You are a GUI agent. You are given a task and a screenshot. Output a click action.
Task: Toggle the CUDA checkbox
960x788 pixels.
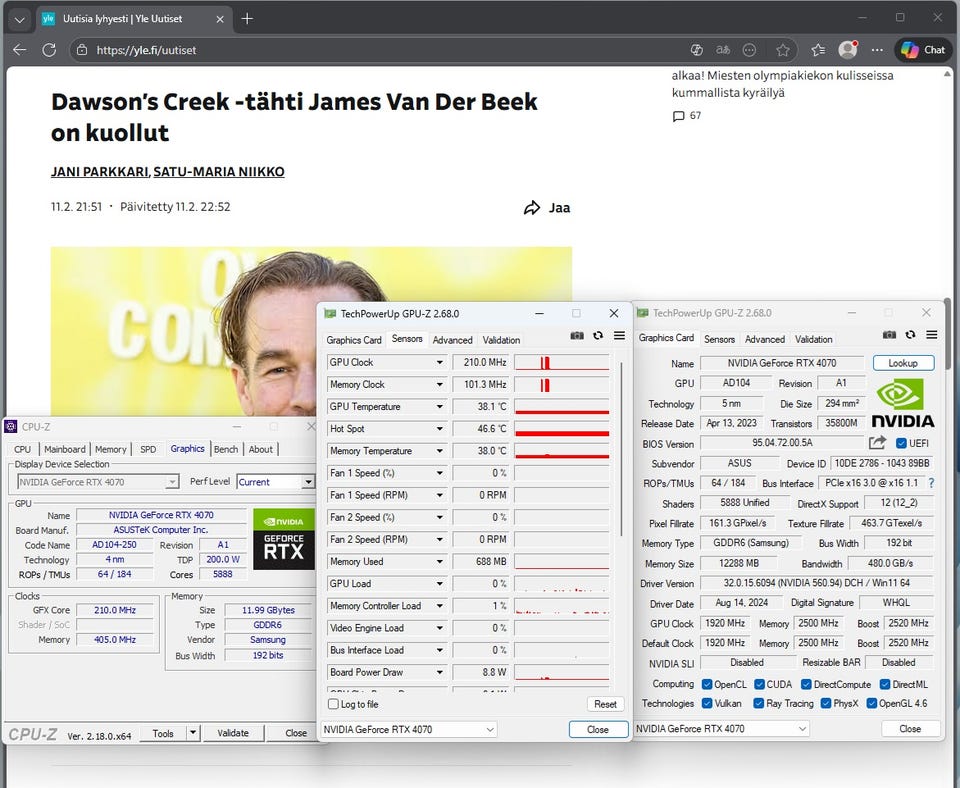(760, 685)
